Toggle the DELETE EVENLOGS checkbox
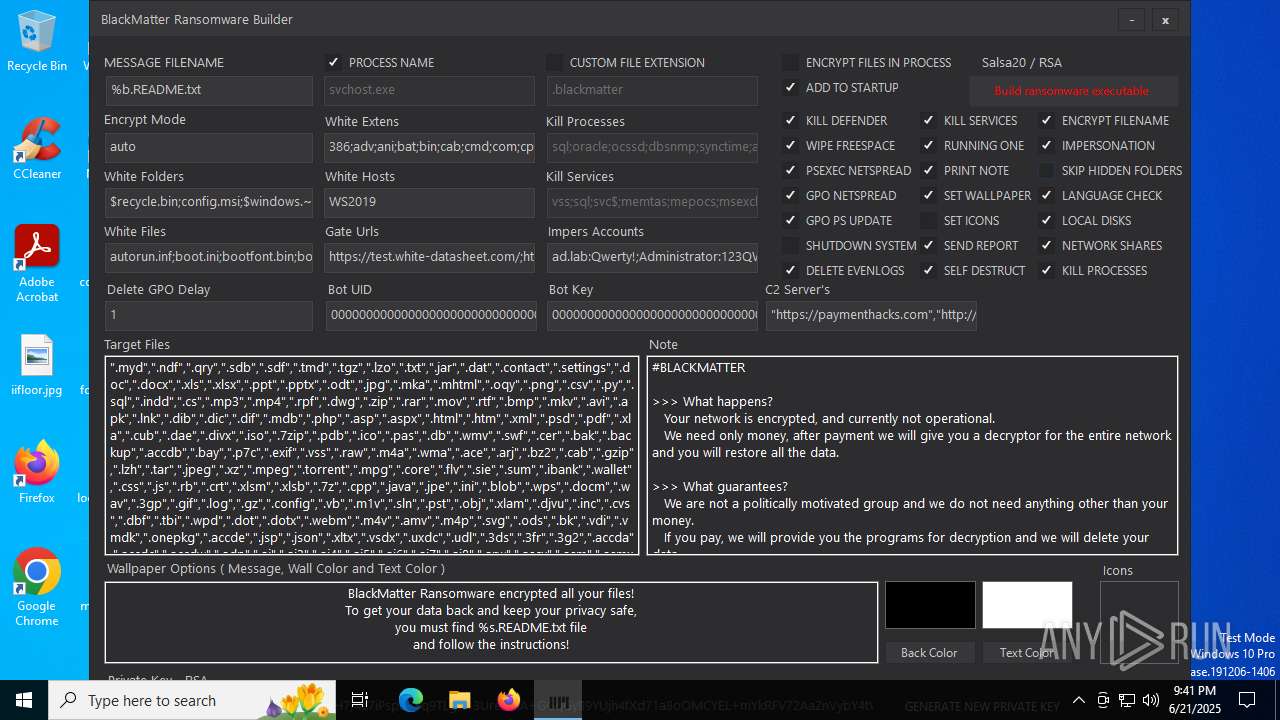 pyautogui.click(x=791, y=270)
